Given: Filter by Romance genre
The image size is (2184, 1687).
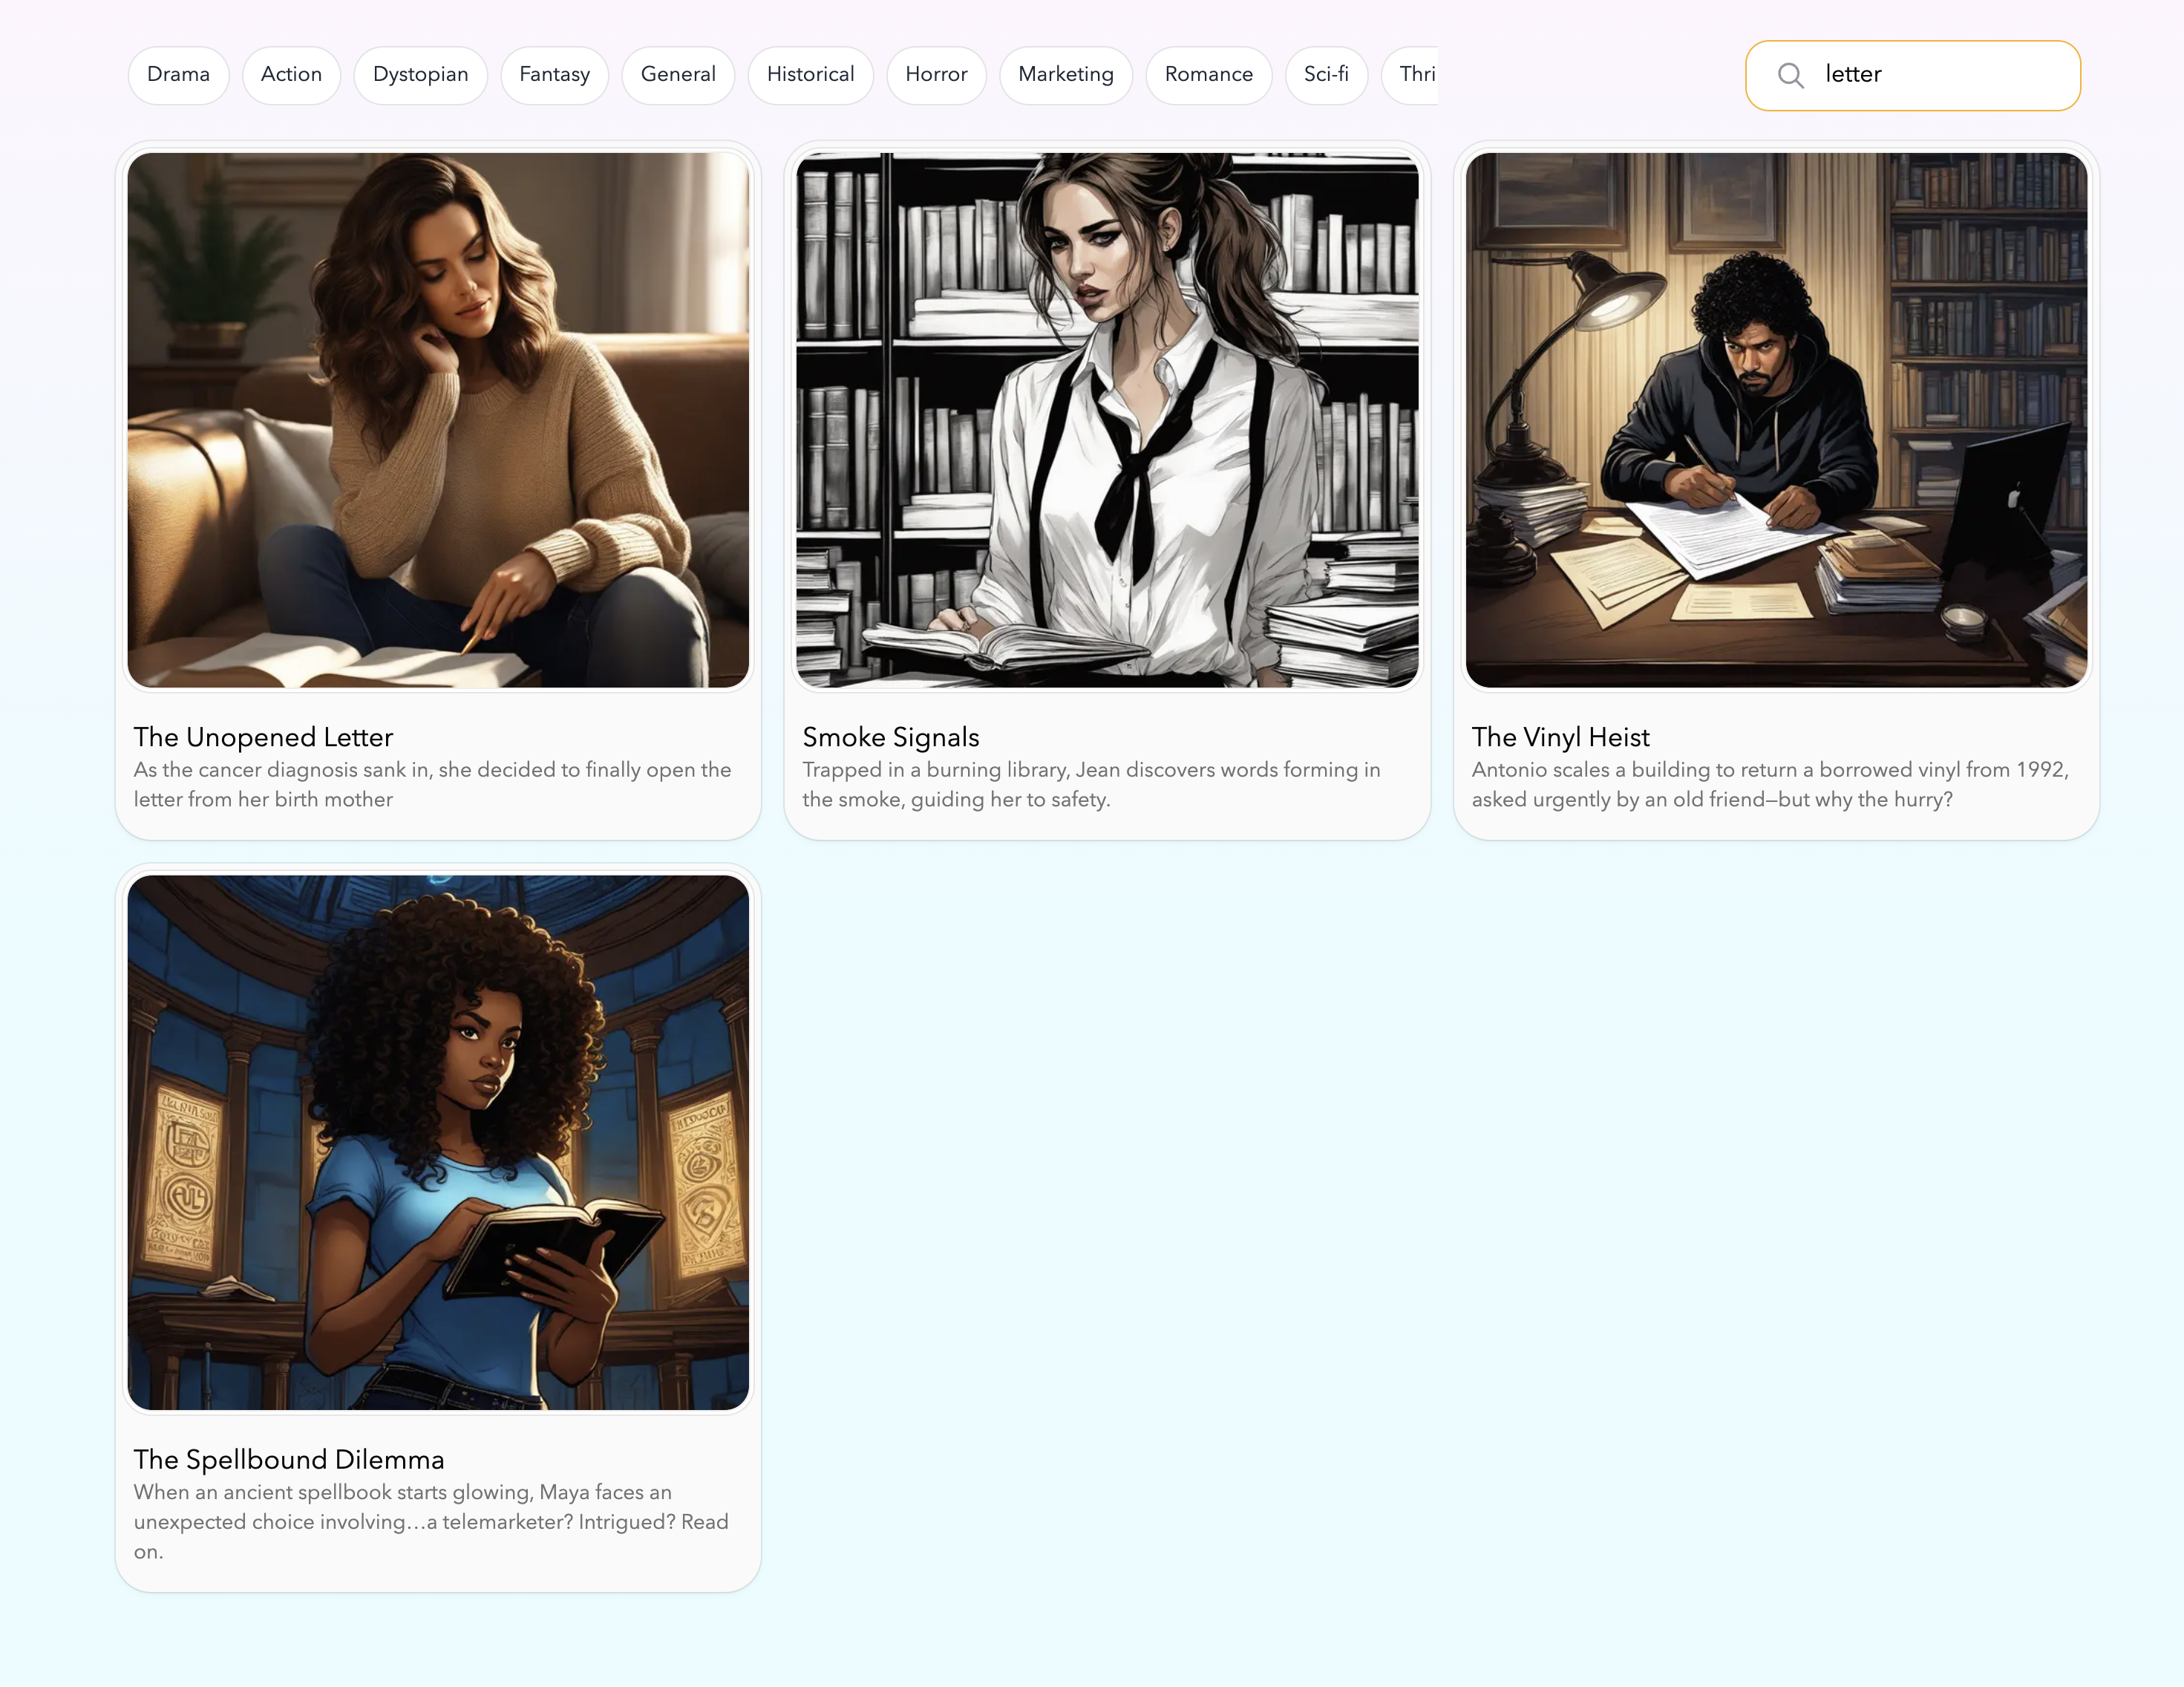Looking at the screenshot, I should [x=1208, y=75].
